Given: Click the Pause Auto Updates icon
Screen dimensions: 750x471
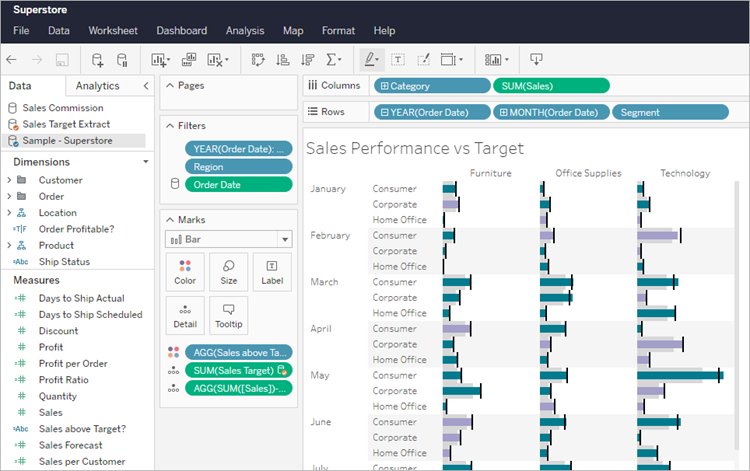Looking at the screenshot, I should pos(122,60).
